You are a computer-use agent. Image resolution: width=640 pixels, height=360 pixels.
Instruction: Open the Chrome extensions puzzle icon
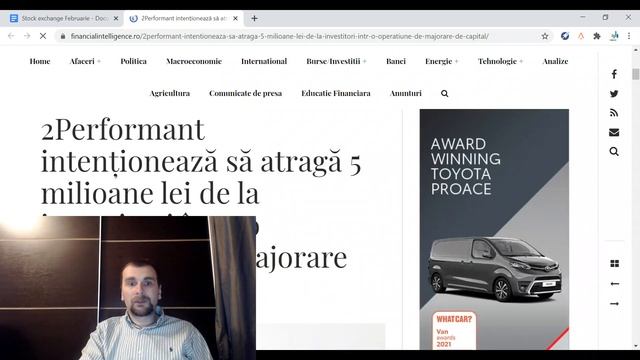coord(597,36)
